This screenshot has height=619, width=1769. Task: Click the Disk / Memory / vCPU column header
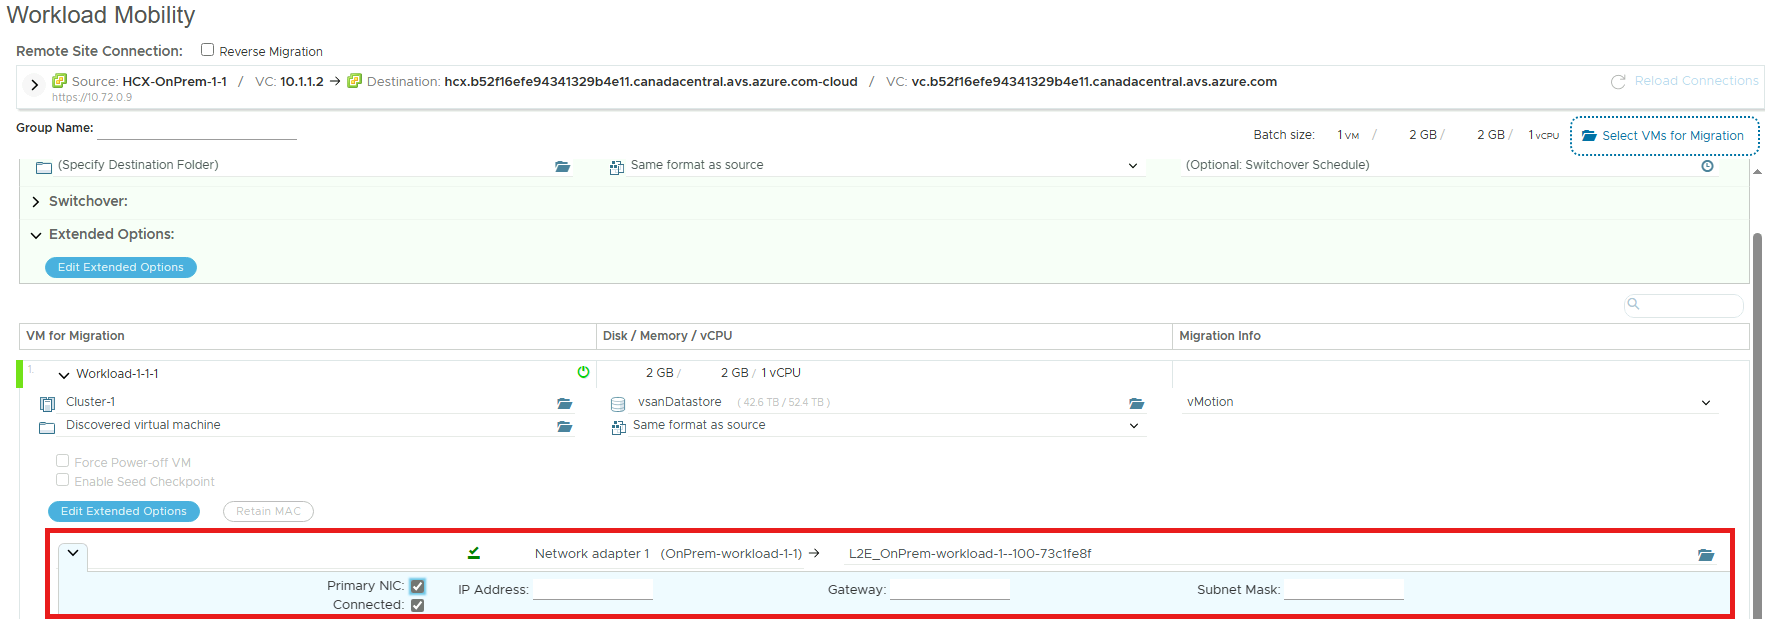(884, 336)
